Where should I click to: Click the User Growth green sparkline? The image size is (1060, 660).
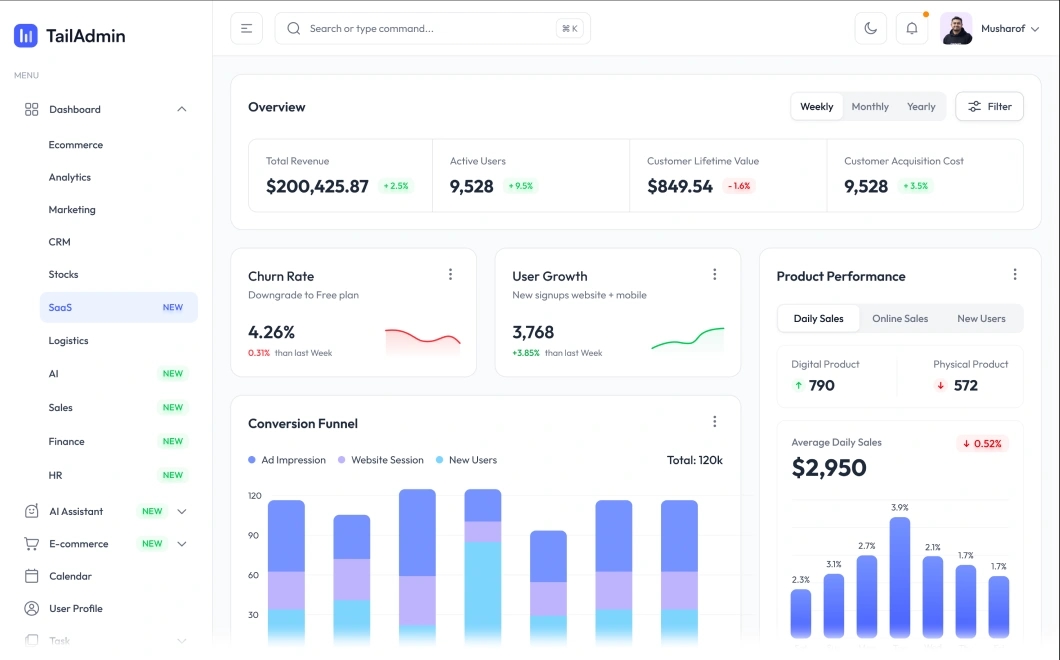[688, 338]
